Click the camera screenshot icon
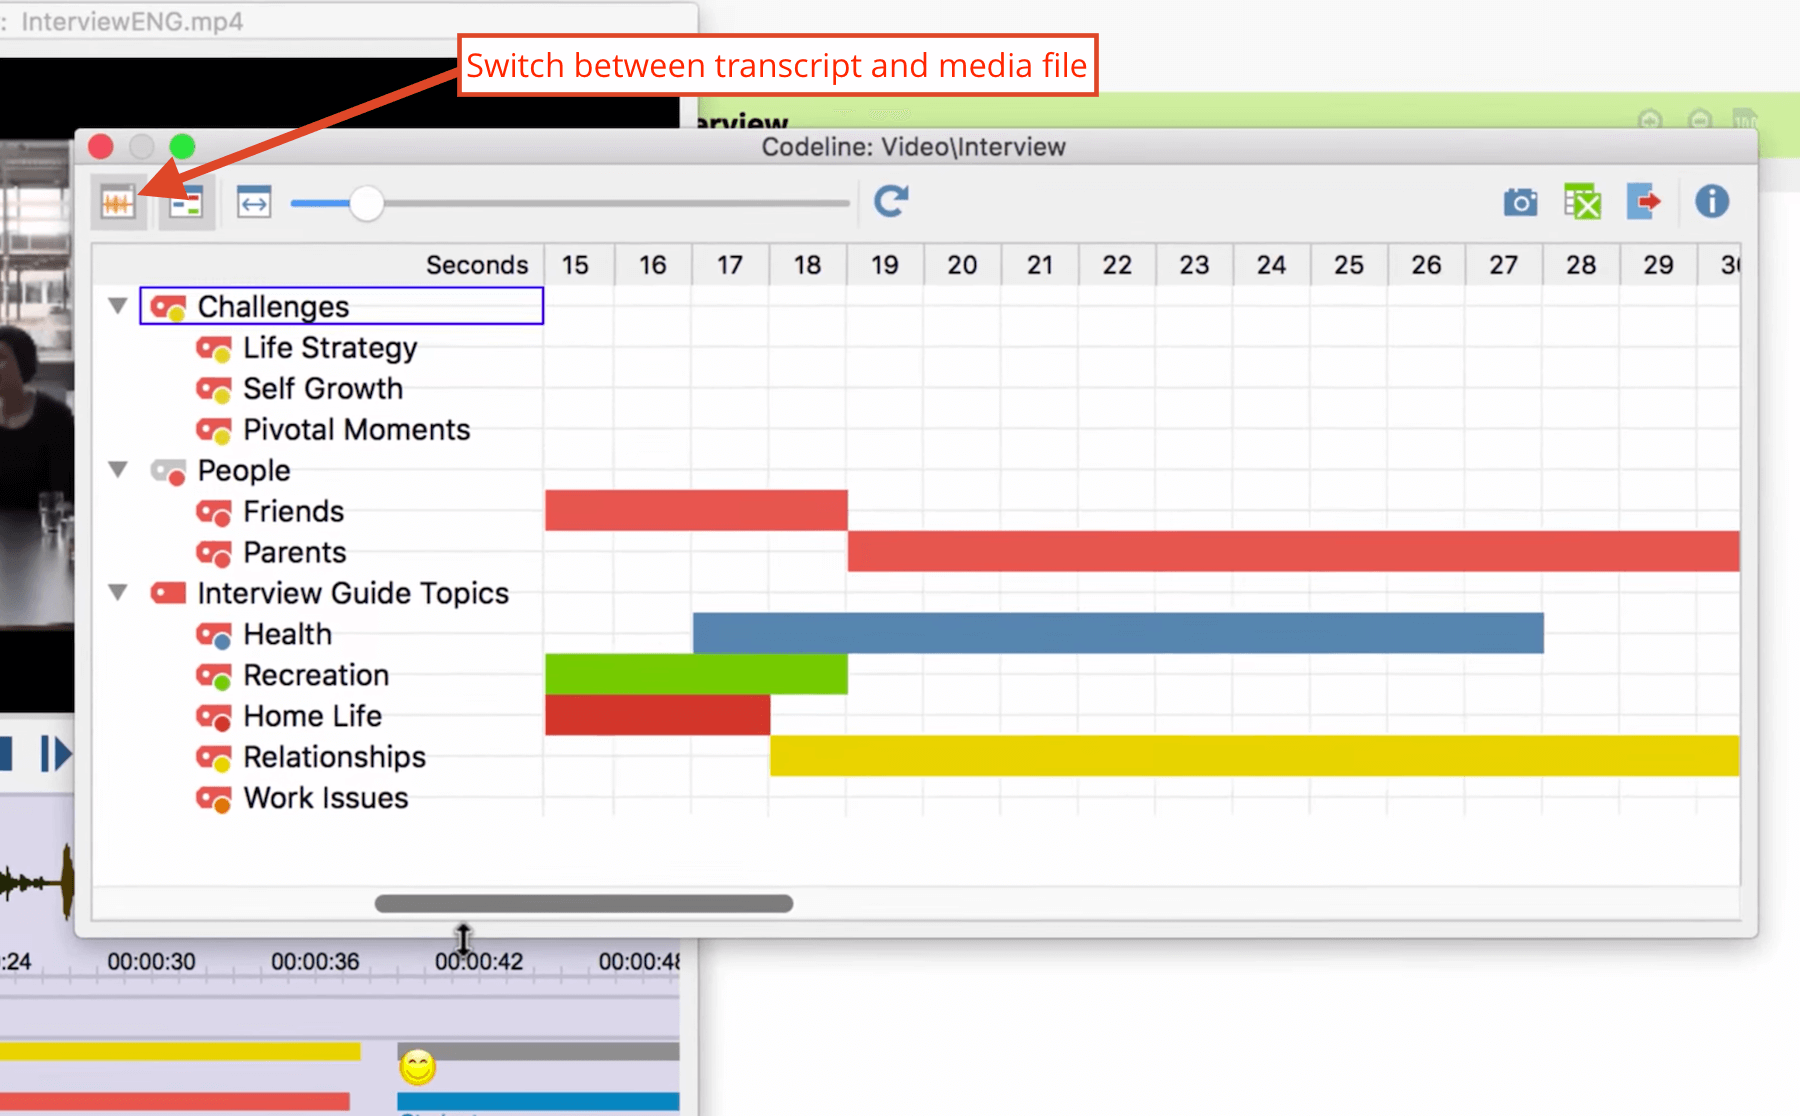This screenshot has width=1800, height=1116. pyautogui.click(x=1520, y=203)
